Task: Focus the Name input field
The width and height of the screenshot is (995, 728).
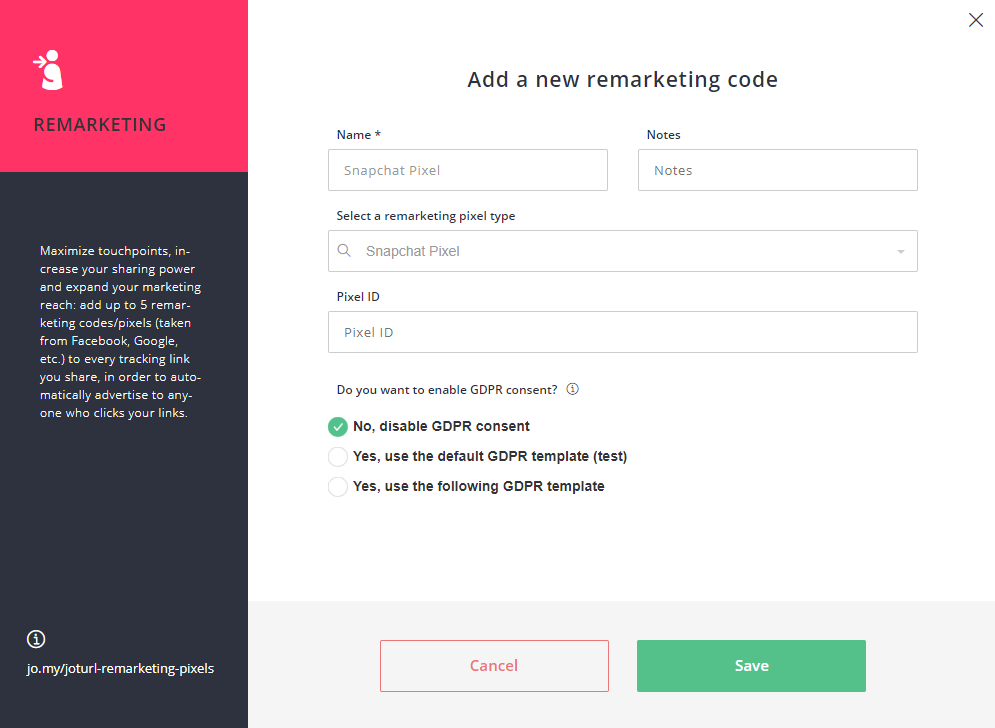Action: click(468, 170)
